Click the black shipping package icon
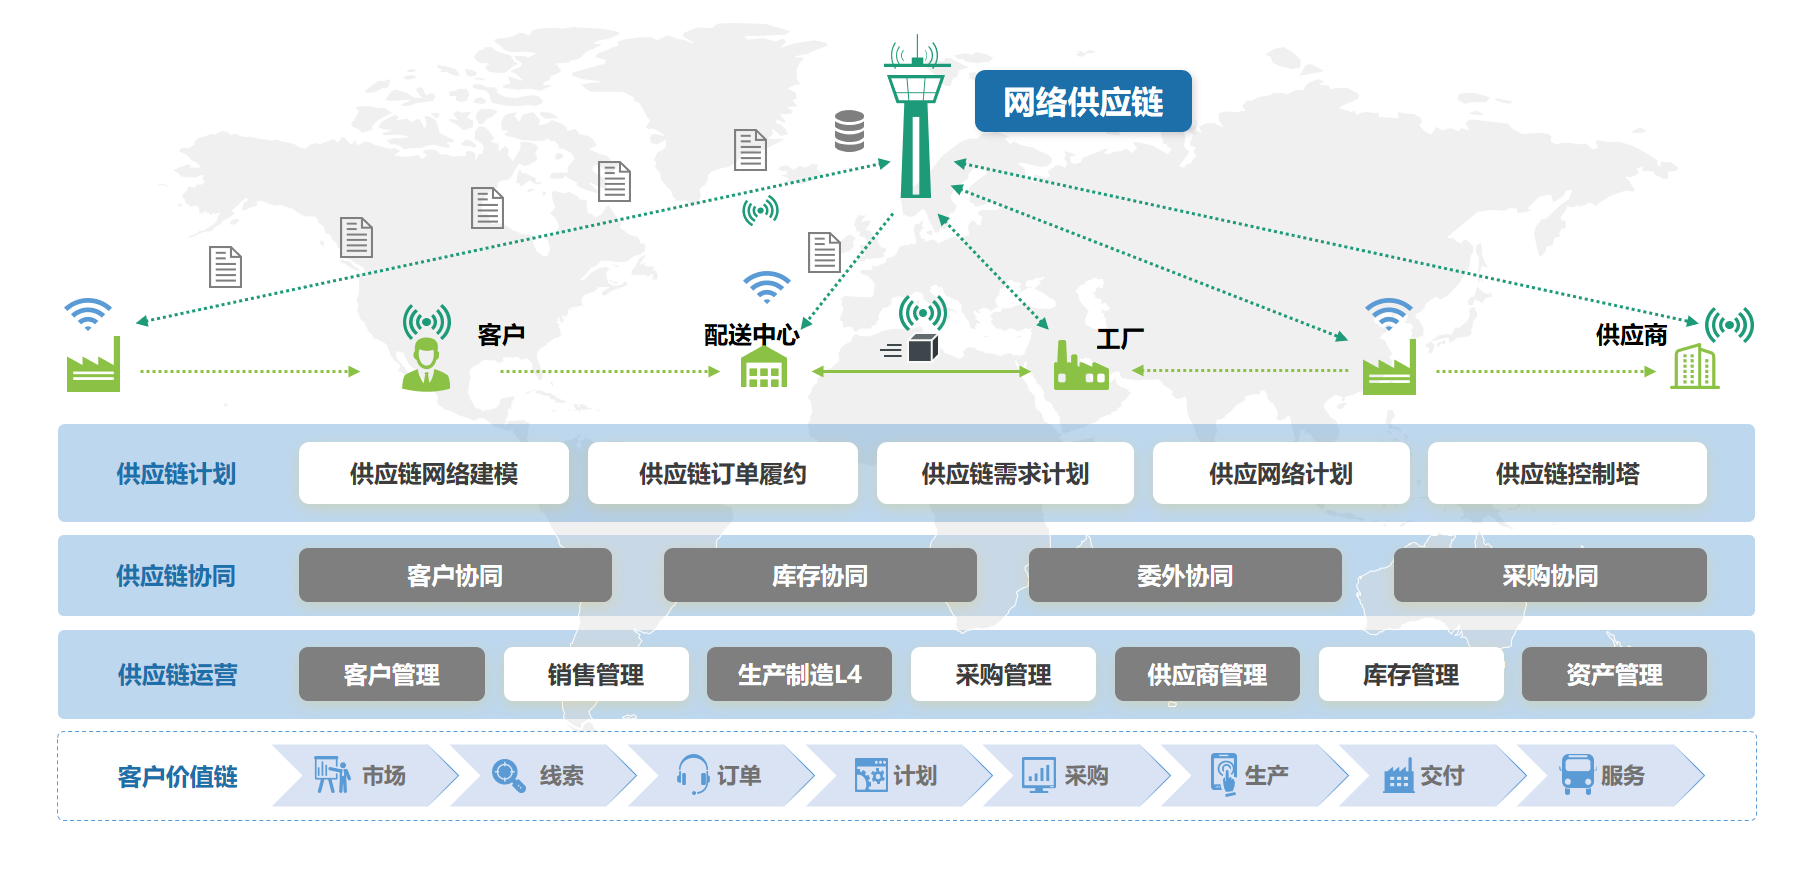Screen dimensions: 1810x879 pos(922,348)
